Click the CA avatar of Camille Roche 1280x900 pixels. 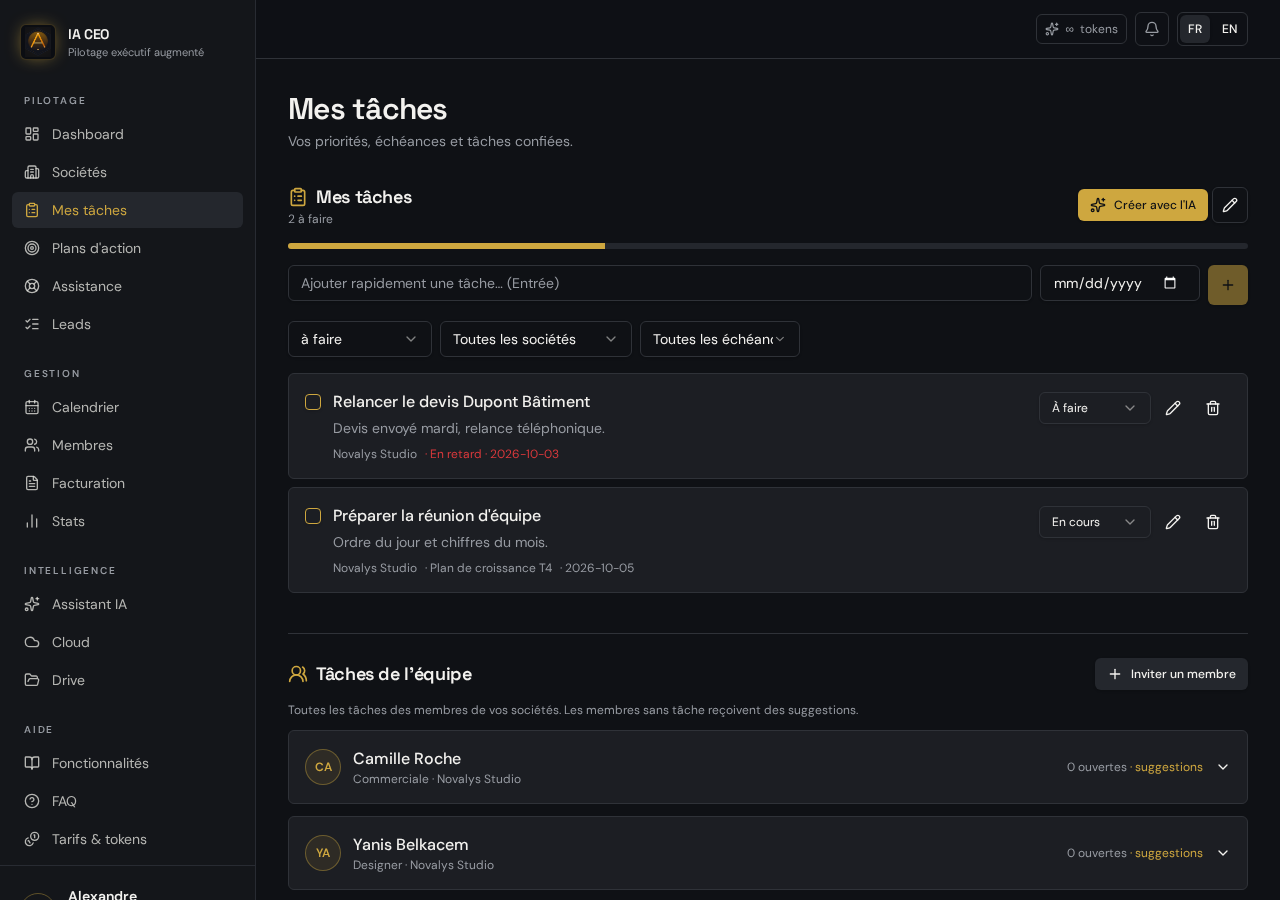point(323,767)
